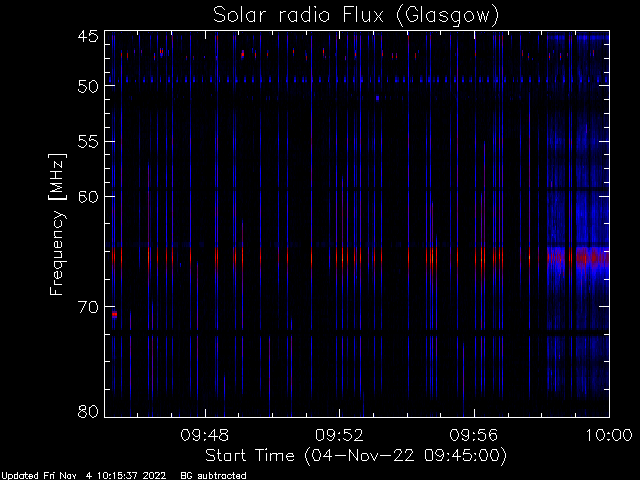
Task: Select the "Frequency [MHz]" axis label
Action: [x=57, y=224]
